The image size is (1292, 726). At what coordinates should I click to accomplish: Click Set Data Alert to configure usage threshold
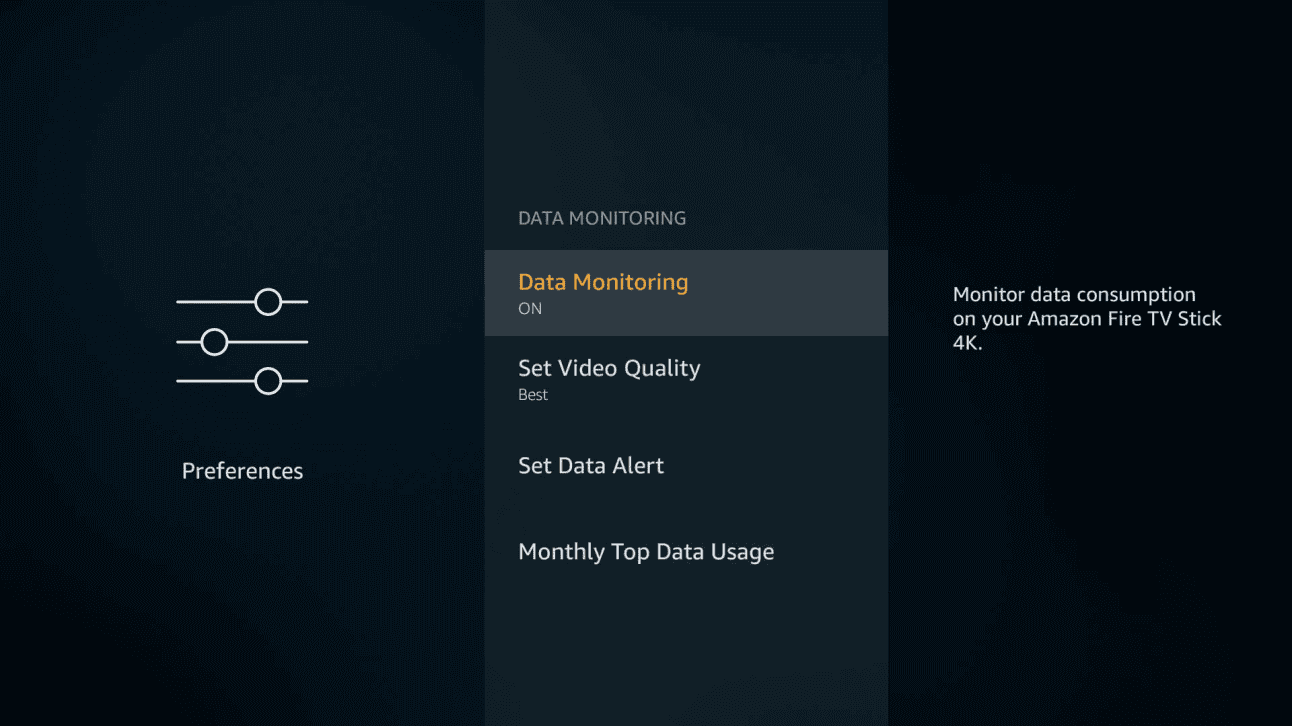pyautogui.click(x=591, y=465)
